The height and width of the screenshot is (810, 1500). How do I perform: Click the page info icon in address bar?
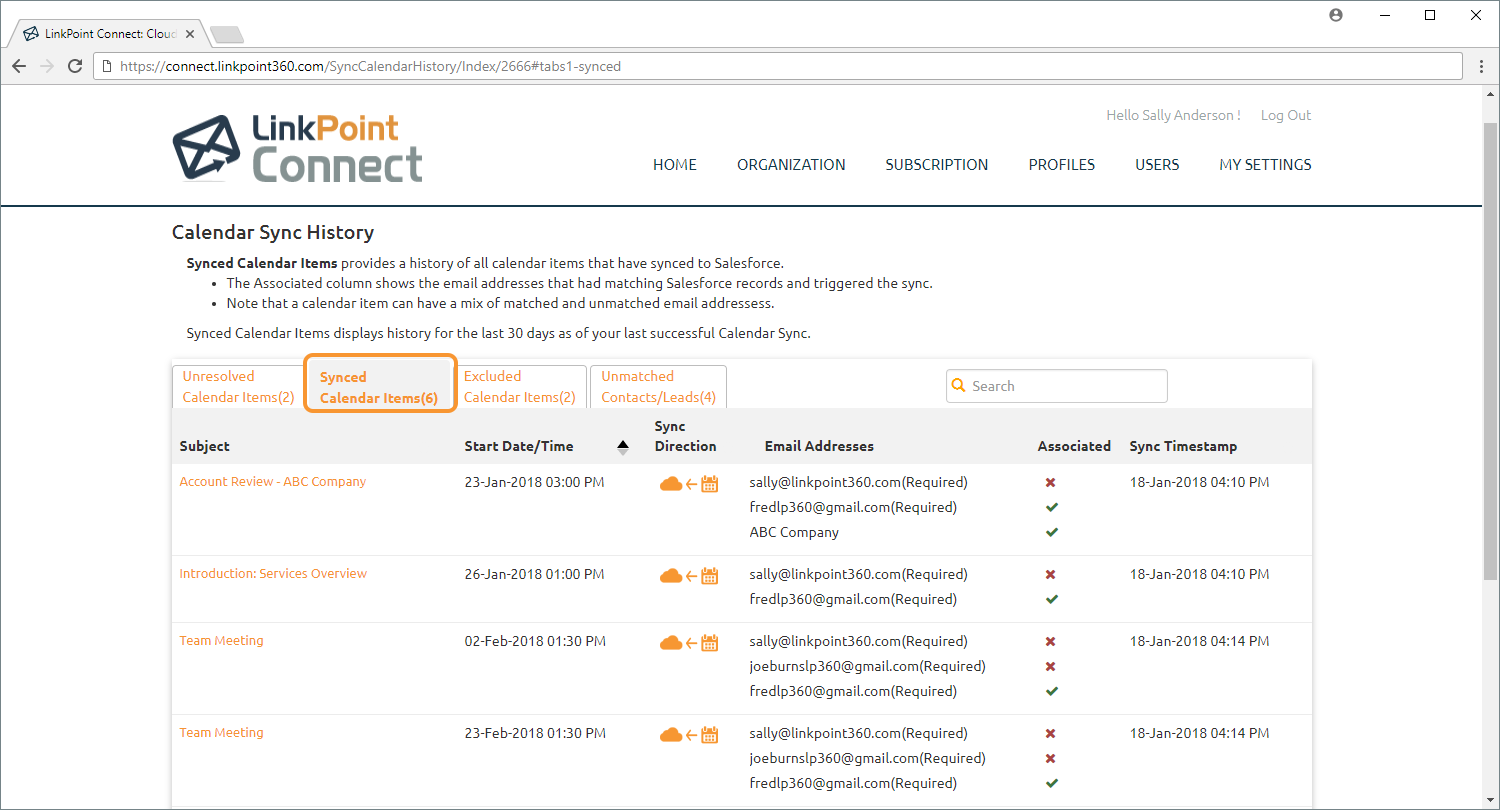pyautogui.click(x=108, y=67)
